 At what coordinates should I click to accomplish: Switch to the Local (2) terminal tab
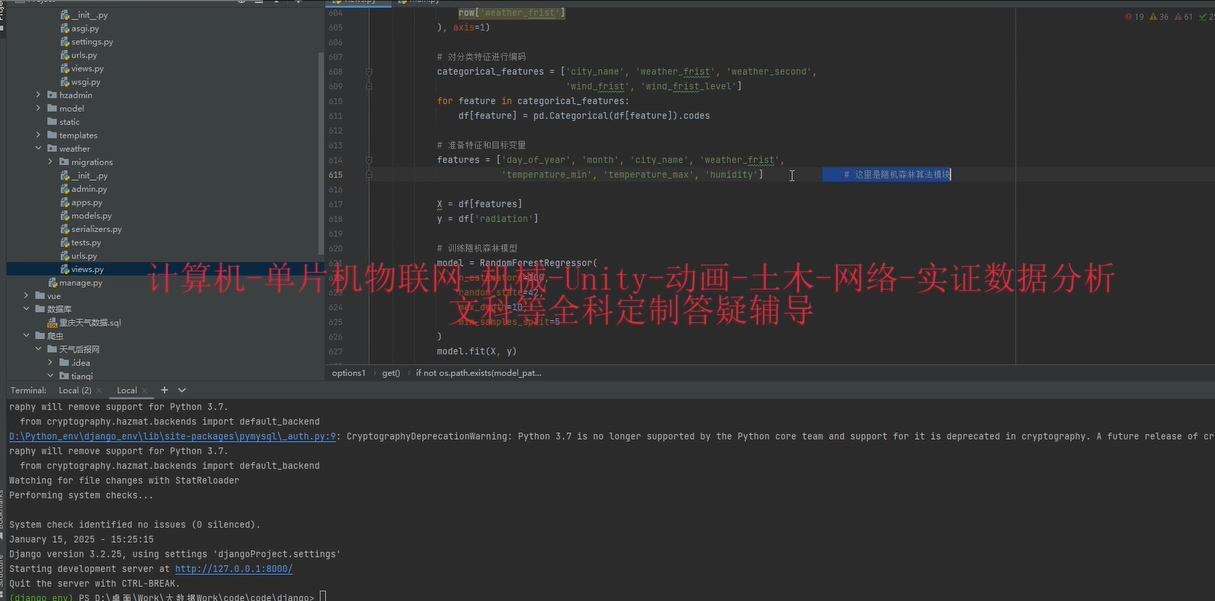pos(75,391)
